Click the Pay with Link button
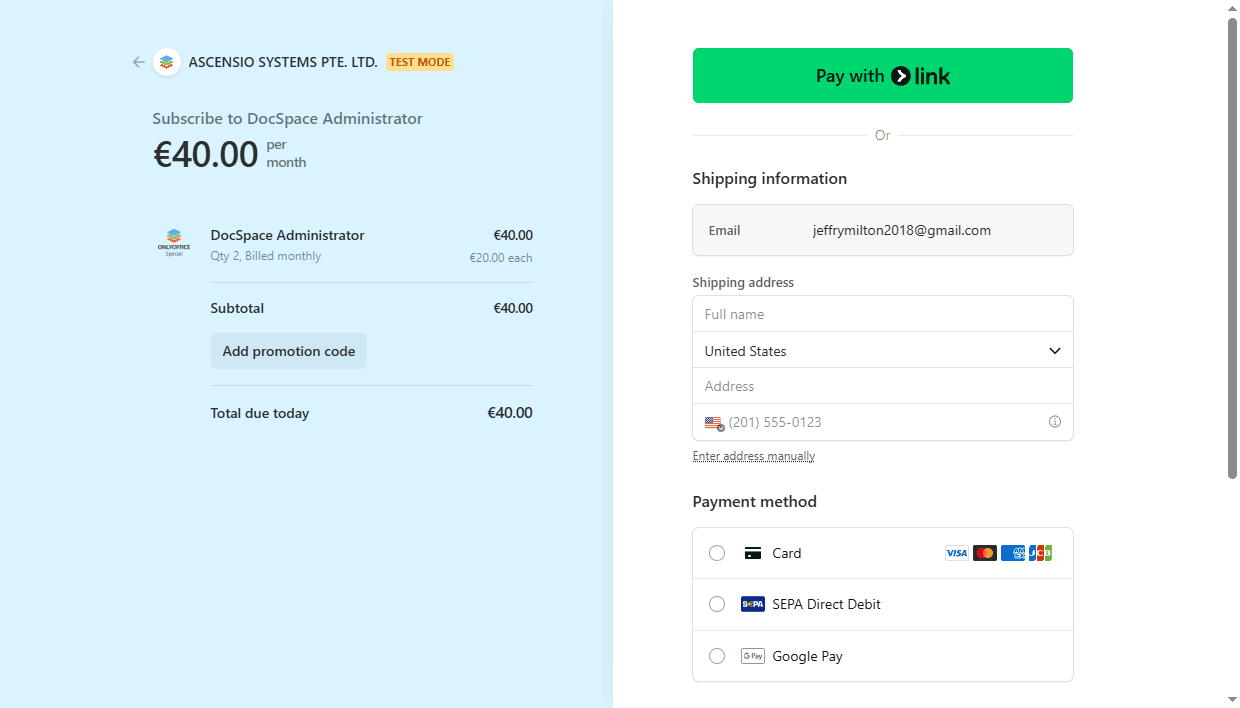This screenshot has height=708, width=1240. click(x=883, y=75)
